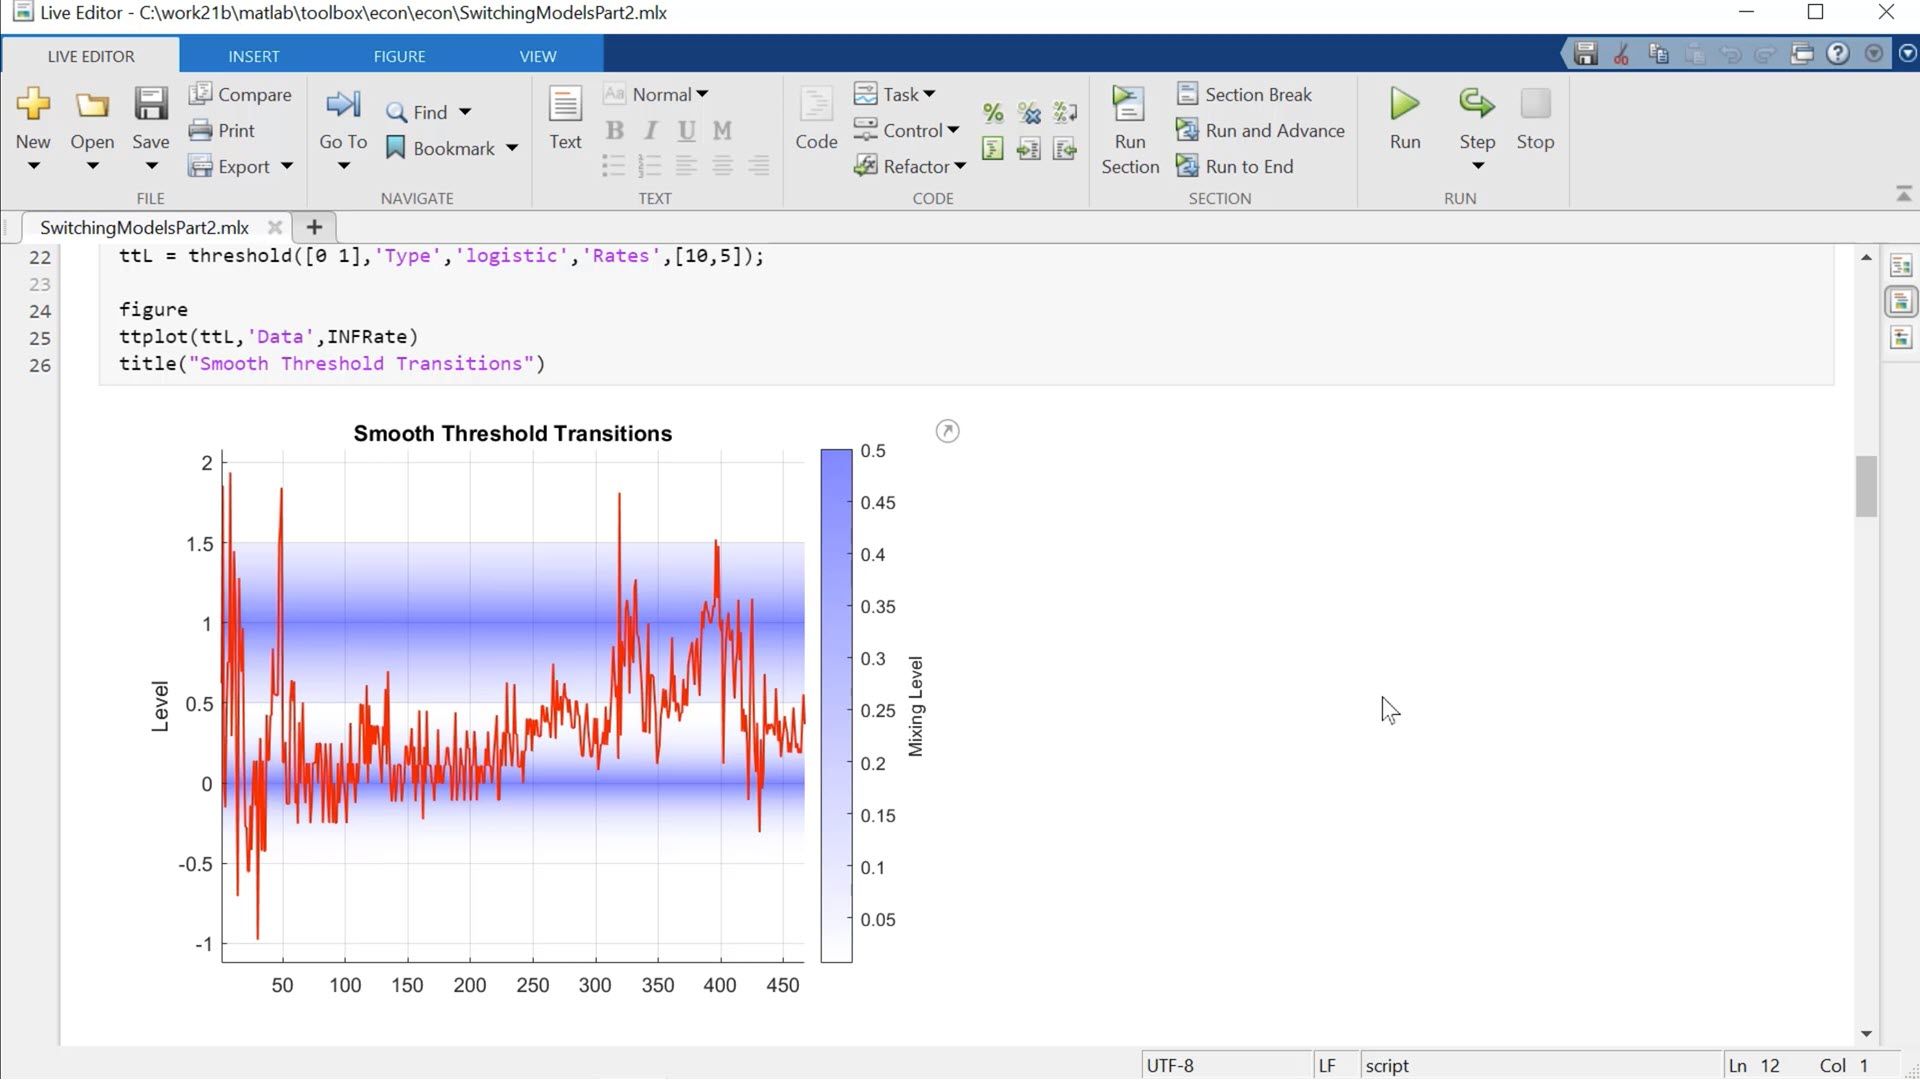This screenshot has width=1920, height=1080.
Task: Select the VIEW ribbon tab
Action: pyautogui.click(x=538, y=55)
